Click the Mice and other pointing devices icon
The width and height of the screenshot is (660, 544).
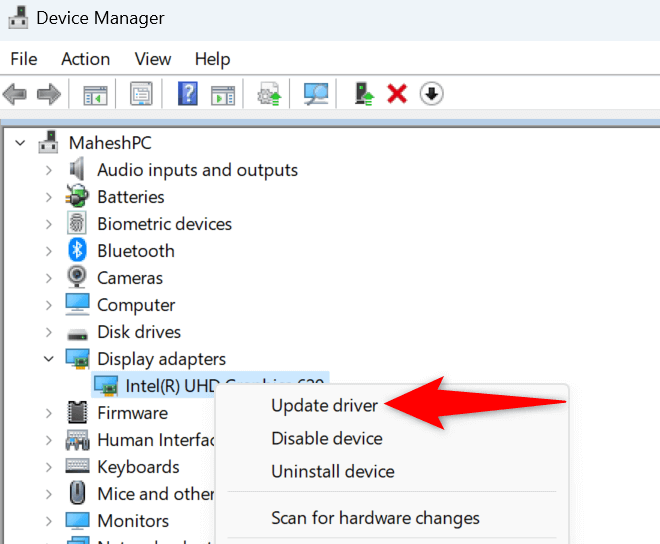pos(77,493)
